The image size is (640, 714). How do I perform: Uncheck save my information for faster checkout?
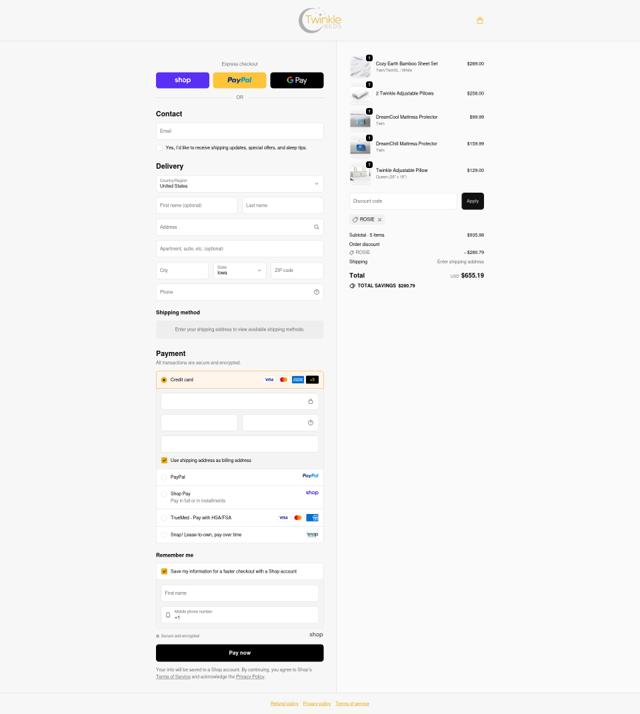click(x=164, y=571)
